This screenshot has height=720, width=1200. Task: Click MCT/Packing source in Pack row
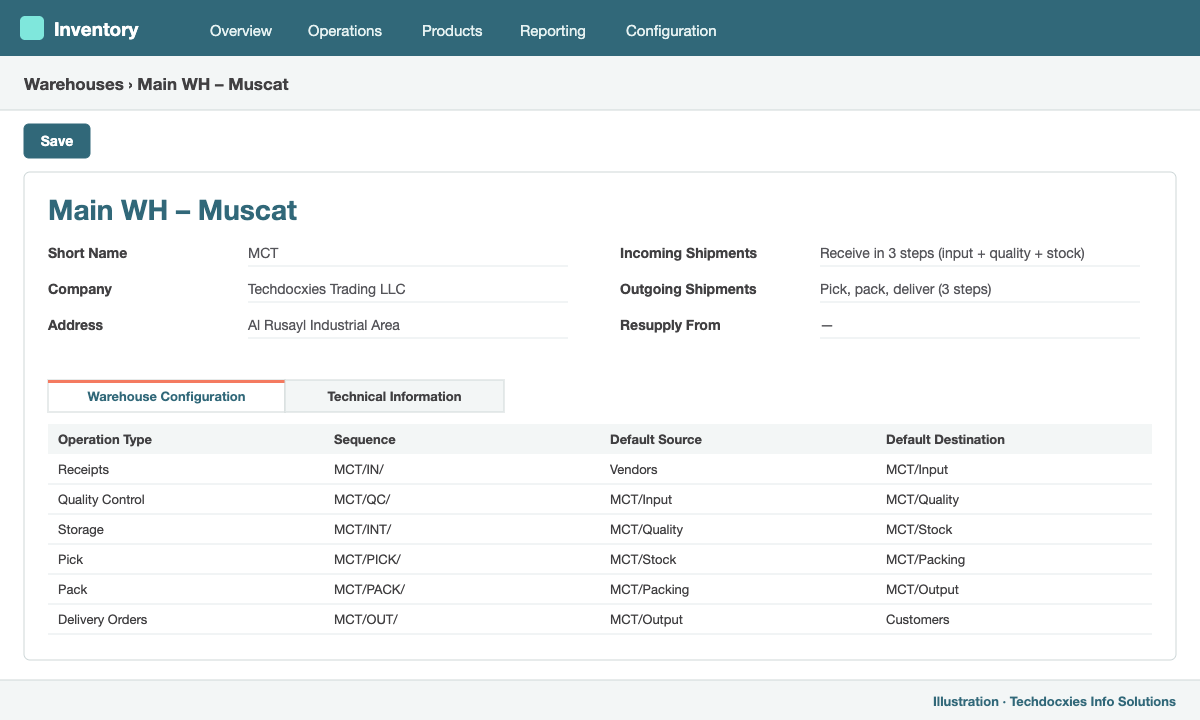(649, 589)
